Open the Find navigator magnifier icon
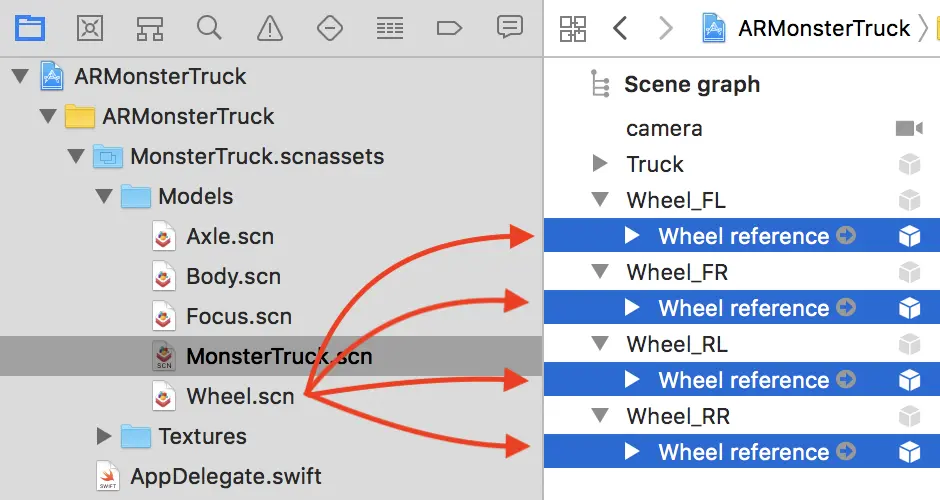 click(x=209, y=28)
